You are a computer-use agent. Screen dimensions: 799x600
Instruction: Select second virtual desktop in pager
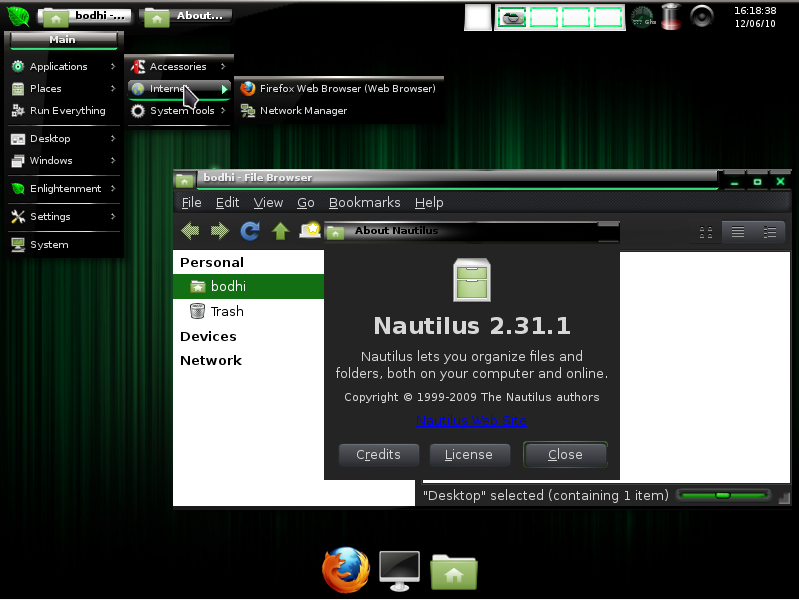[544, 18]
